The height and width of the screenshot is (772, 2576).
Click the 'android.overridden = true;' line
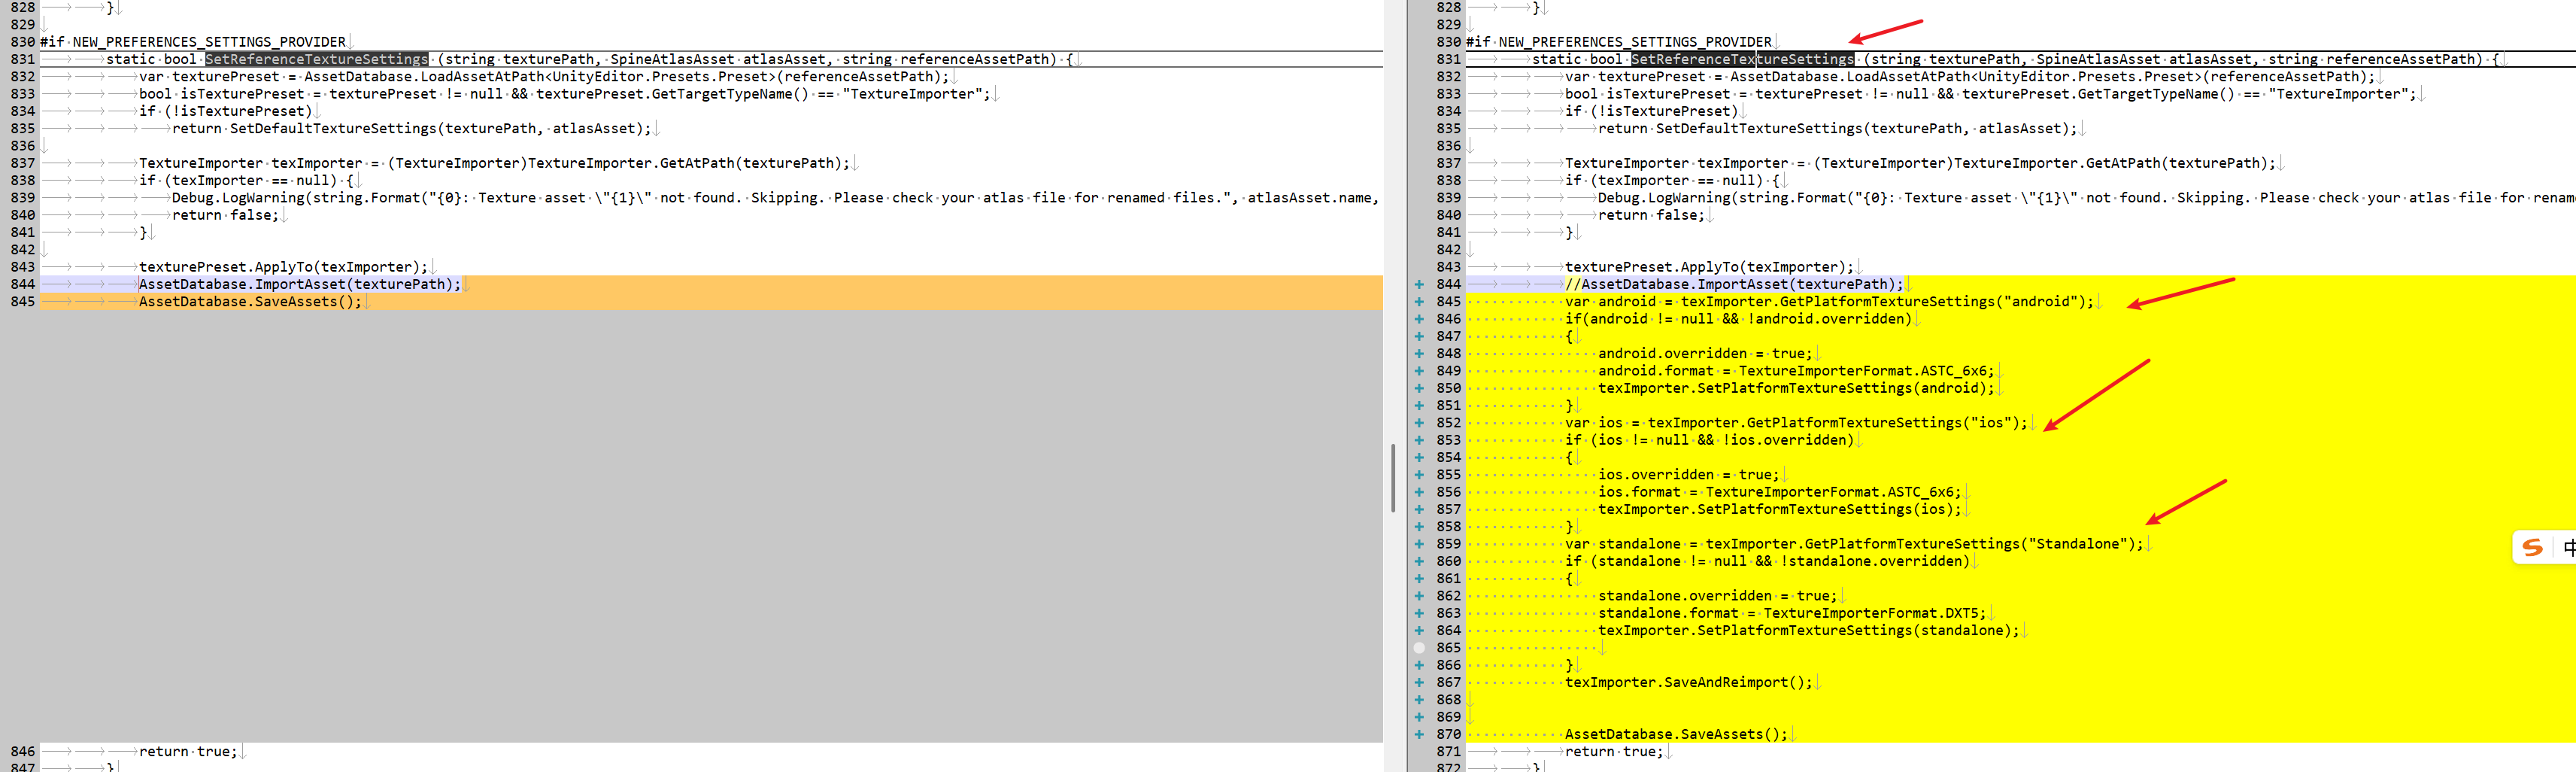1705,353
